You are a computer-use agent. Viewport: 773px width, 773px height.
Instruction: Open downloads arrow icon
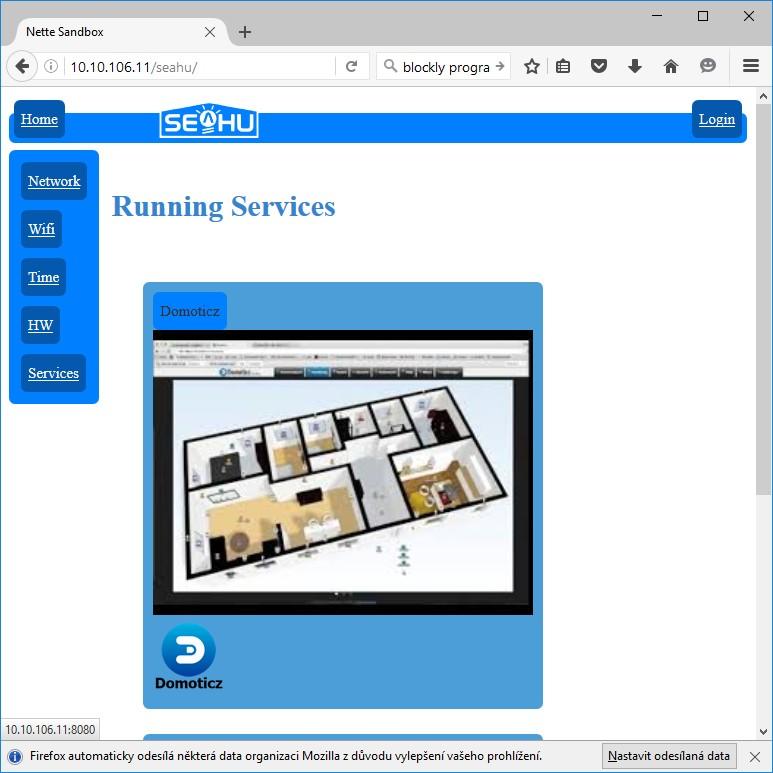(634, 66)
